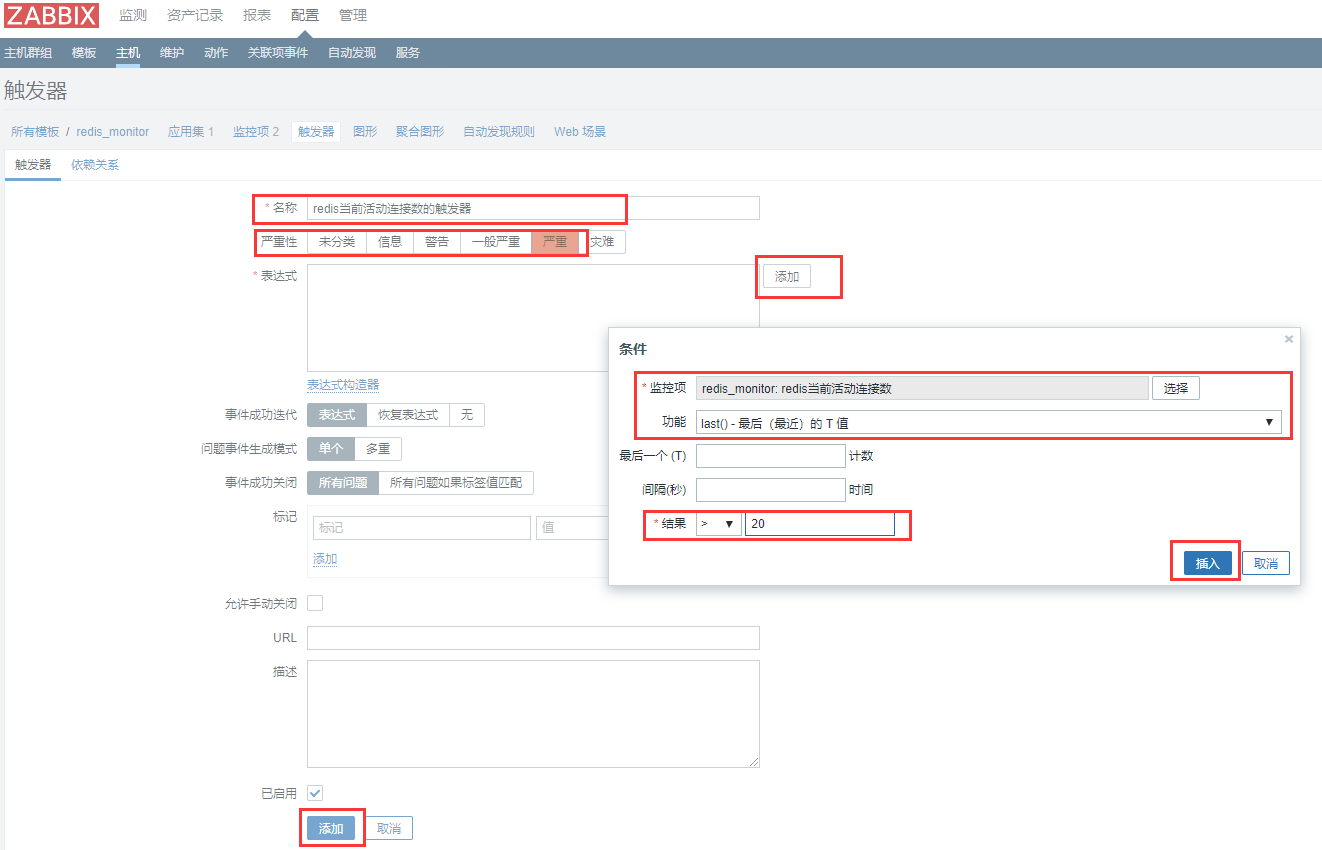The image size is (1322, 850).
Task: Open the 表达式构造器 link
Action: (343, 385)
